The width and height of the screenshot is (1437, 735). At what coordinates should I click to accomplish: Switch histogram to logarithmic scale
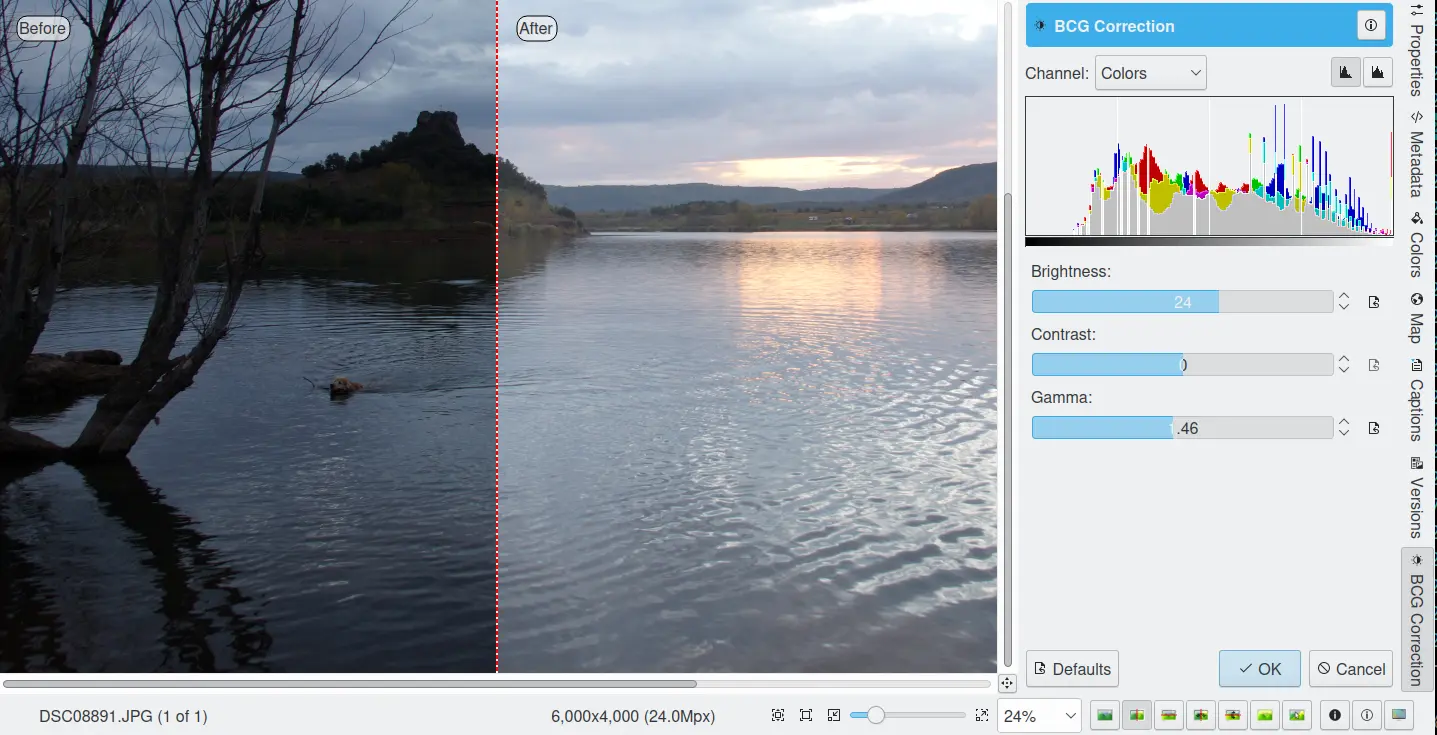(x=1378, y=72)
